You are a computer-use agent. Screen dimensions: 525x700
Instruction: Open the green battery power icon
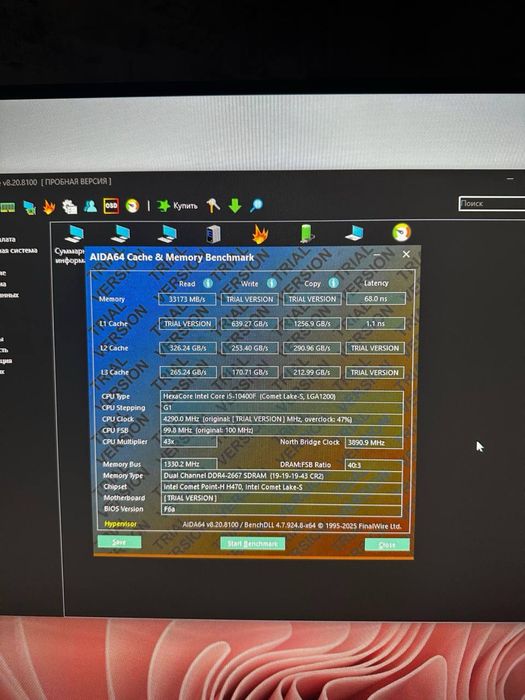pos(307,233)
